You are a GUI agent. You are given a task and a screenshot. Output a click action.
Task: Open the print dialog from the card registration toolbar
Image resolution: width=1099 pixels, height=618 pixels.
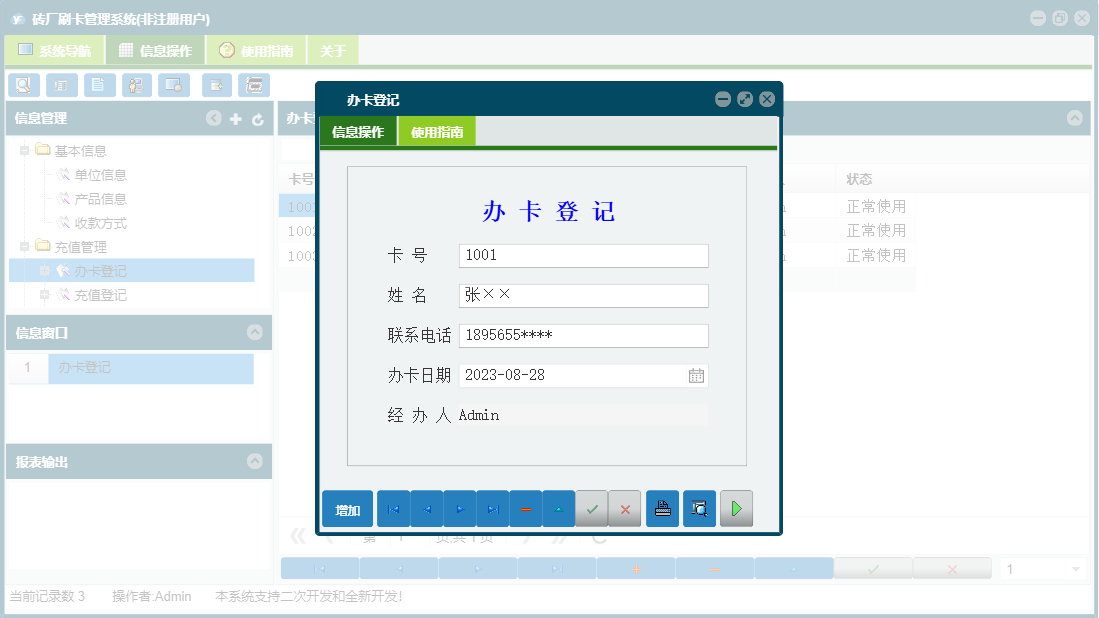click(x=661, y=508)
